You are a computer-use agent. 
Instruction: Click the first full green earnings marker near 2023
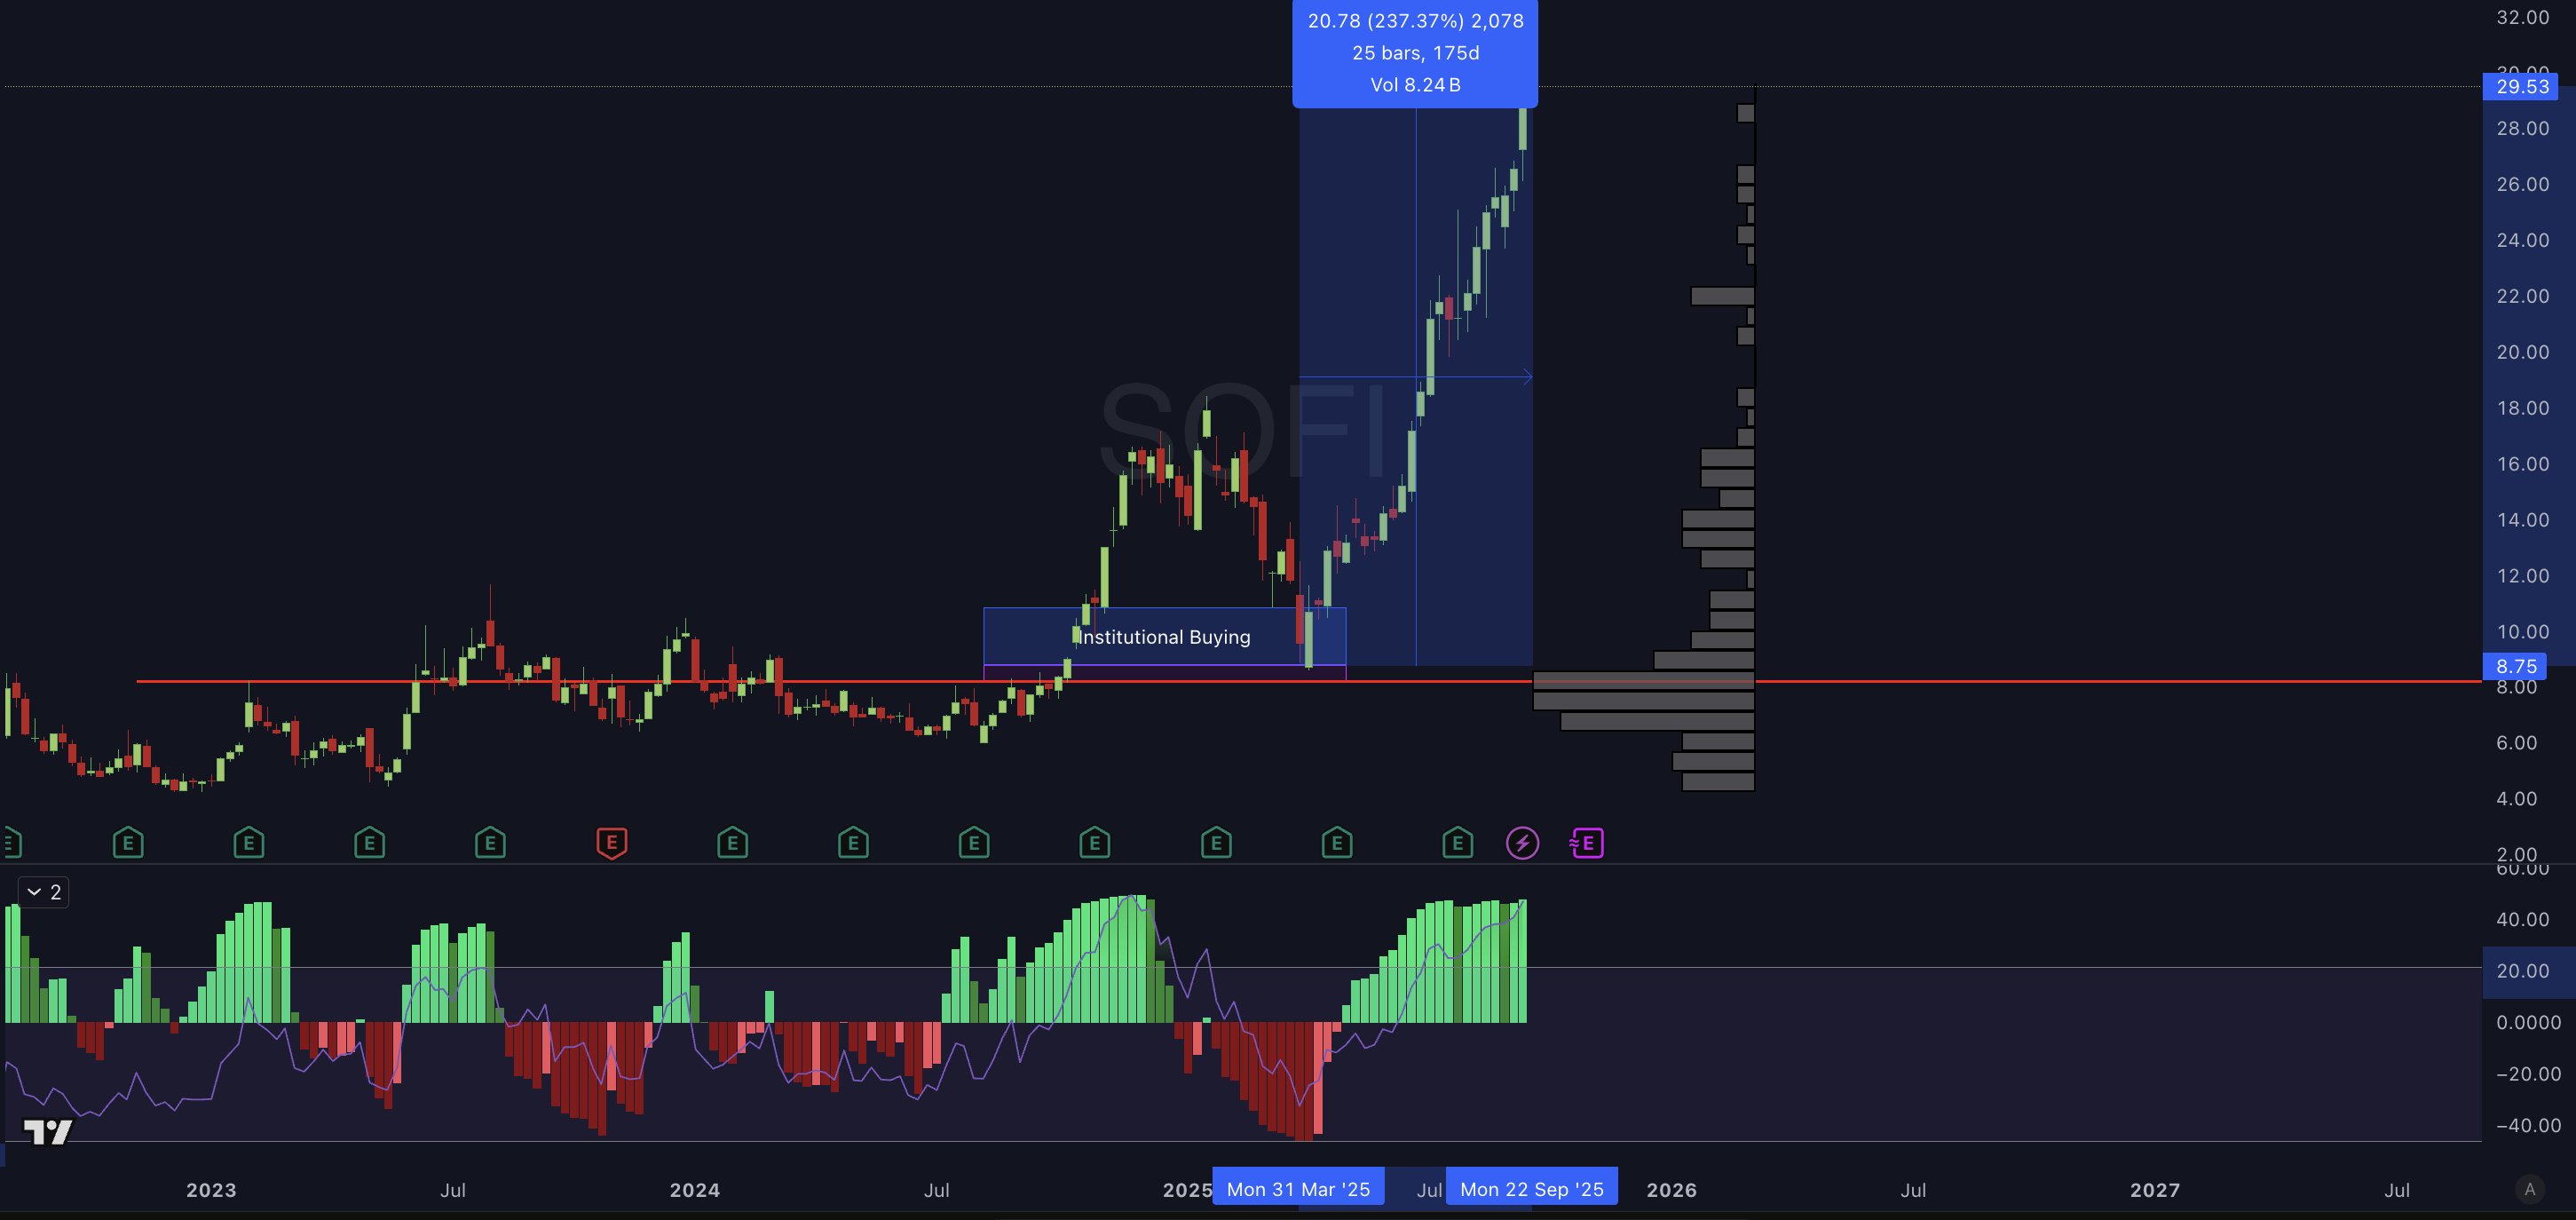click(x=128, y=843)
